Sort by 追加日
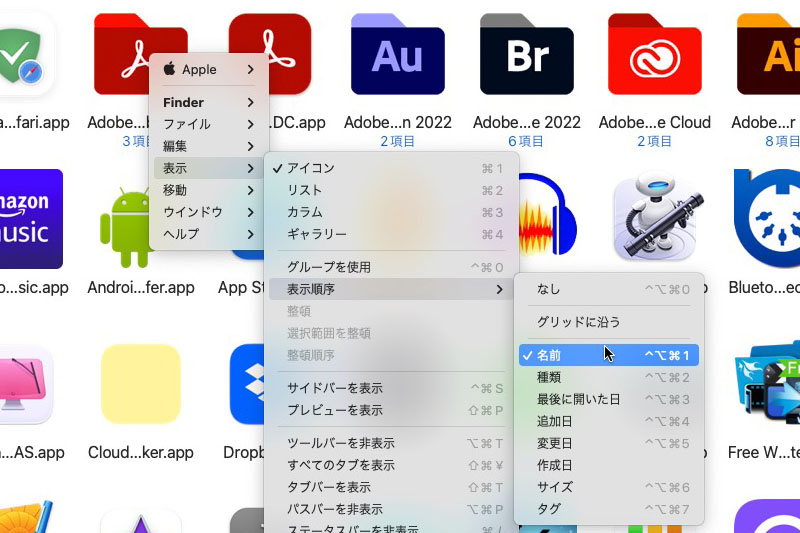The width and height of the screenshot is (800, 533). (609, 421)
